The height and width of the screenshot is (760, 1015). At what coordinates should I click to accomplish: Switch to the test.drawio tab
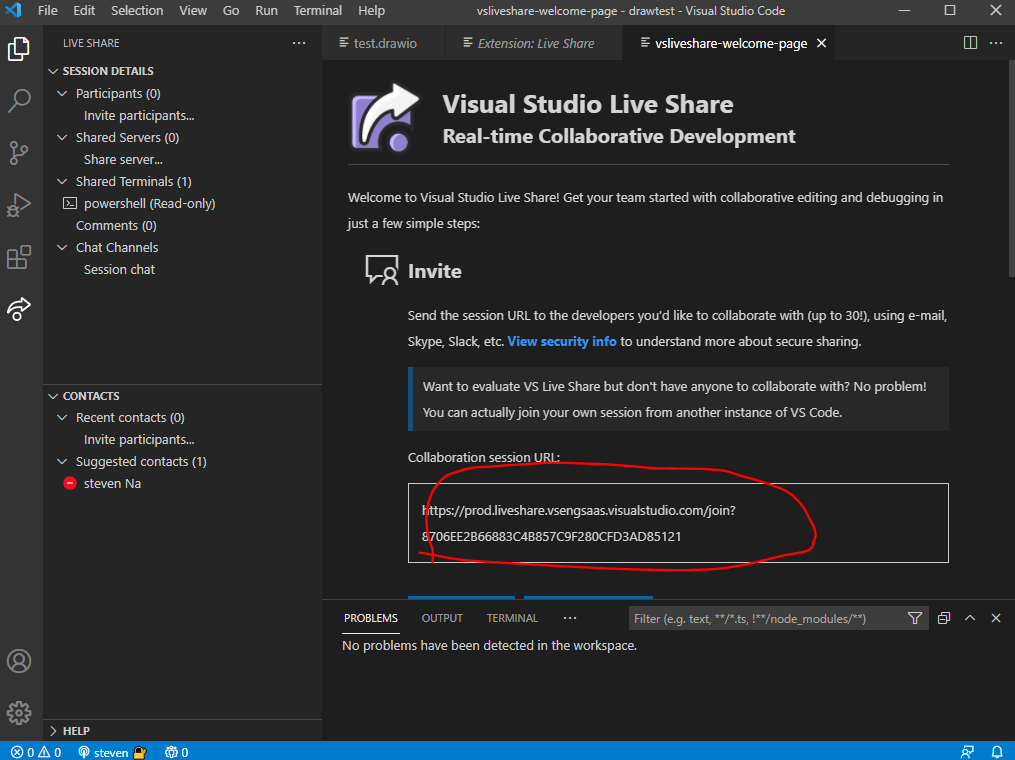click(383, 43)
